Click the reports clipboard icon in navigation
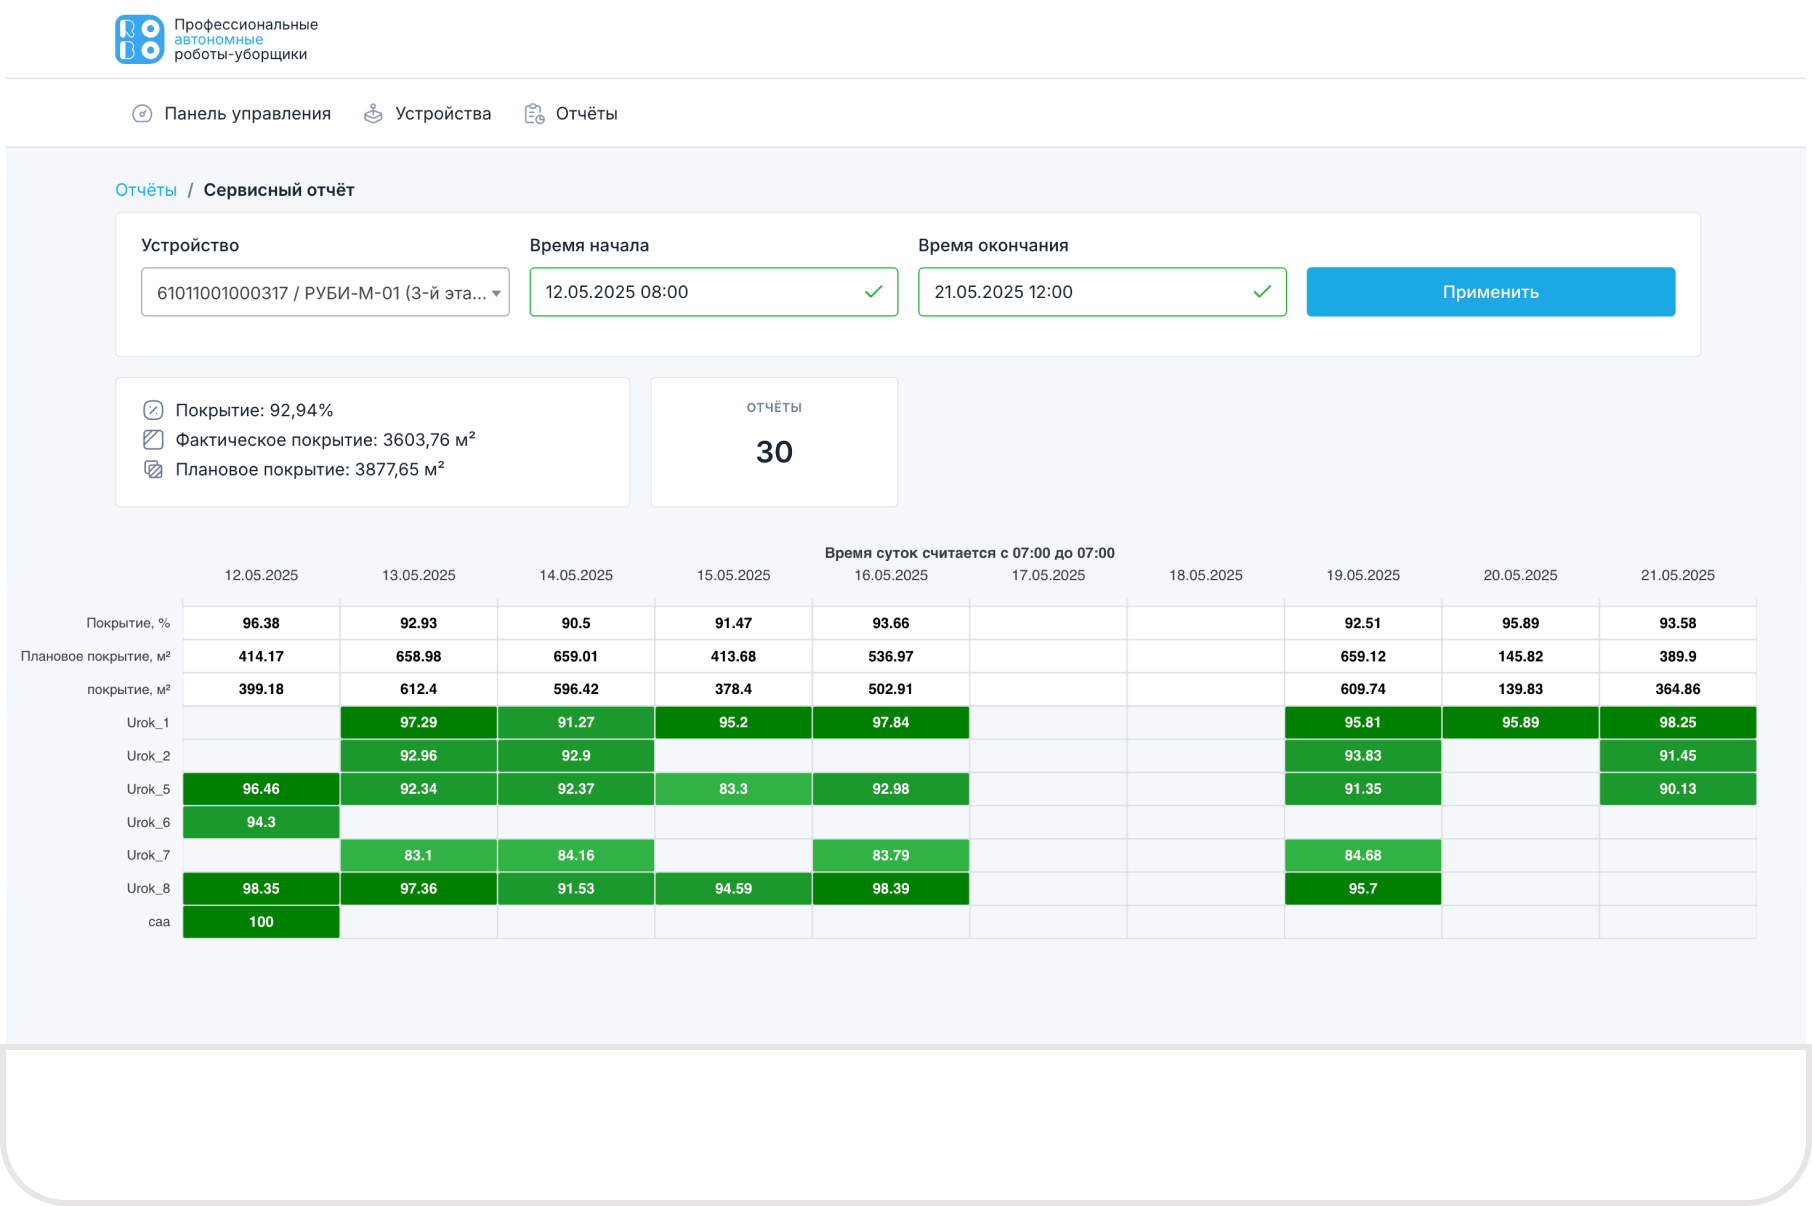 tap(534, 114)
